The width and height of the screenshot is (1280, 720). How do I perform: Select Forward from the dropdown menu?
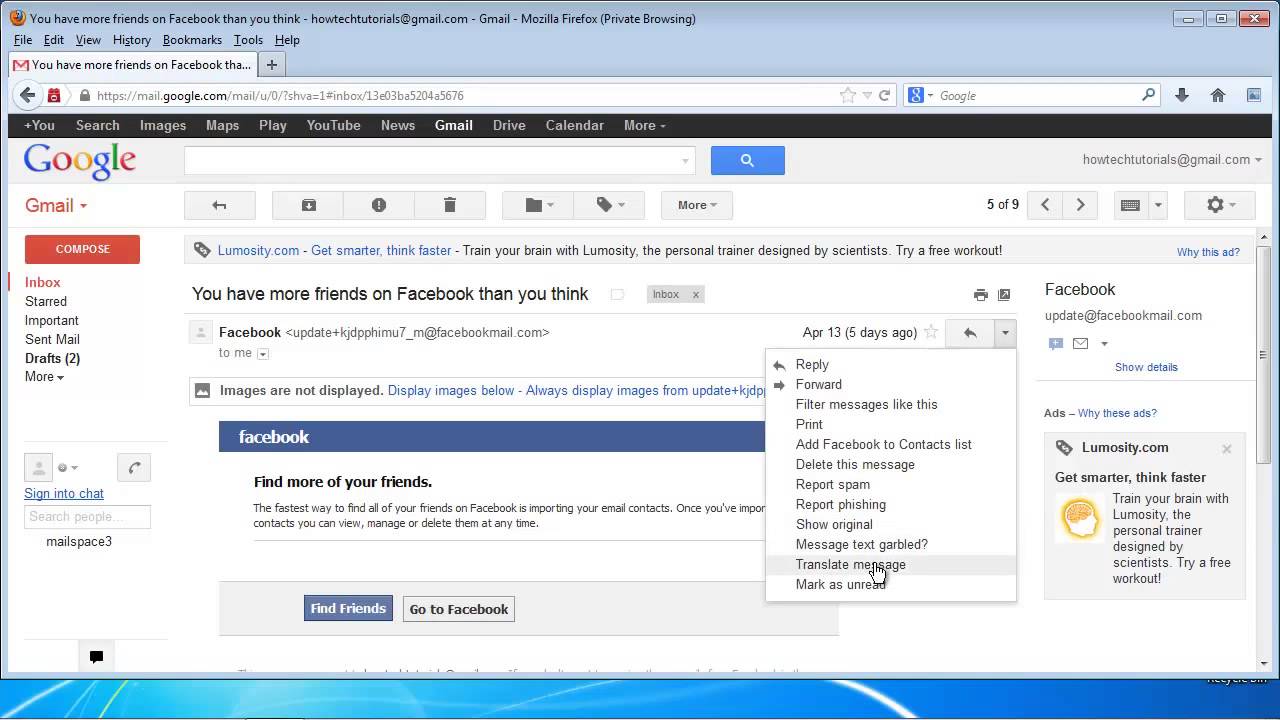890,385
